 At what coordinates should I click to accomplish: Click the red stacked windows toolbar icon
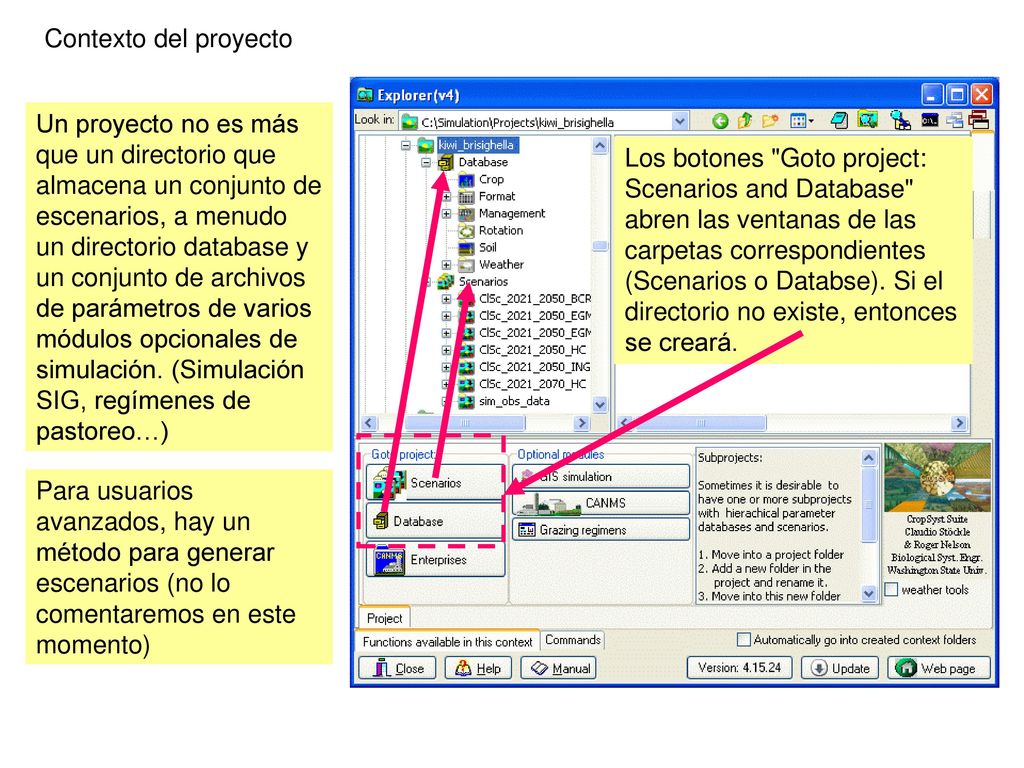978,120
